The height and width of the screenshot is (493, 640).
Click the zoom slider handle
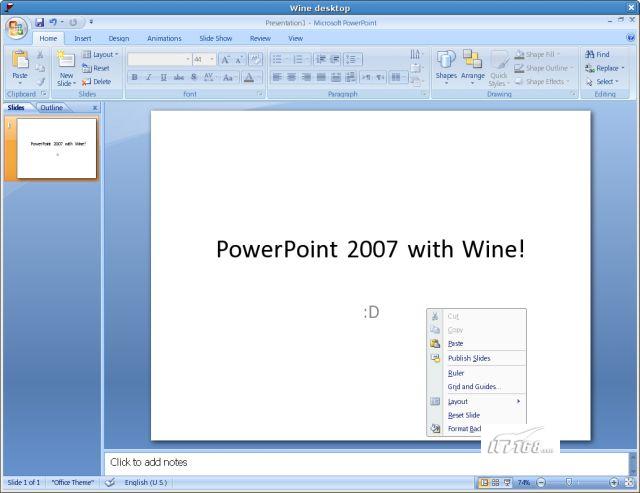[x=569, y=482]
